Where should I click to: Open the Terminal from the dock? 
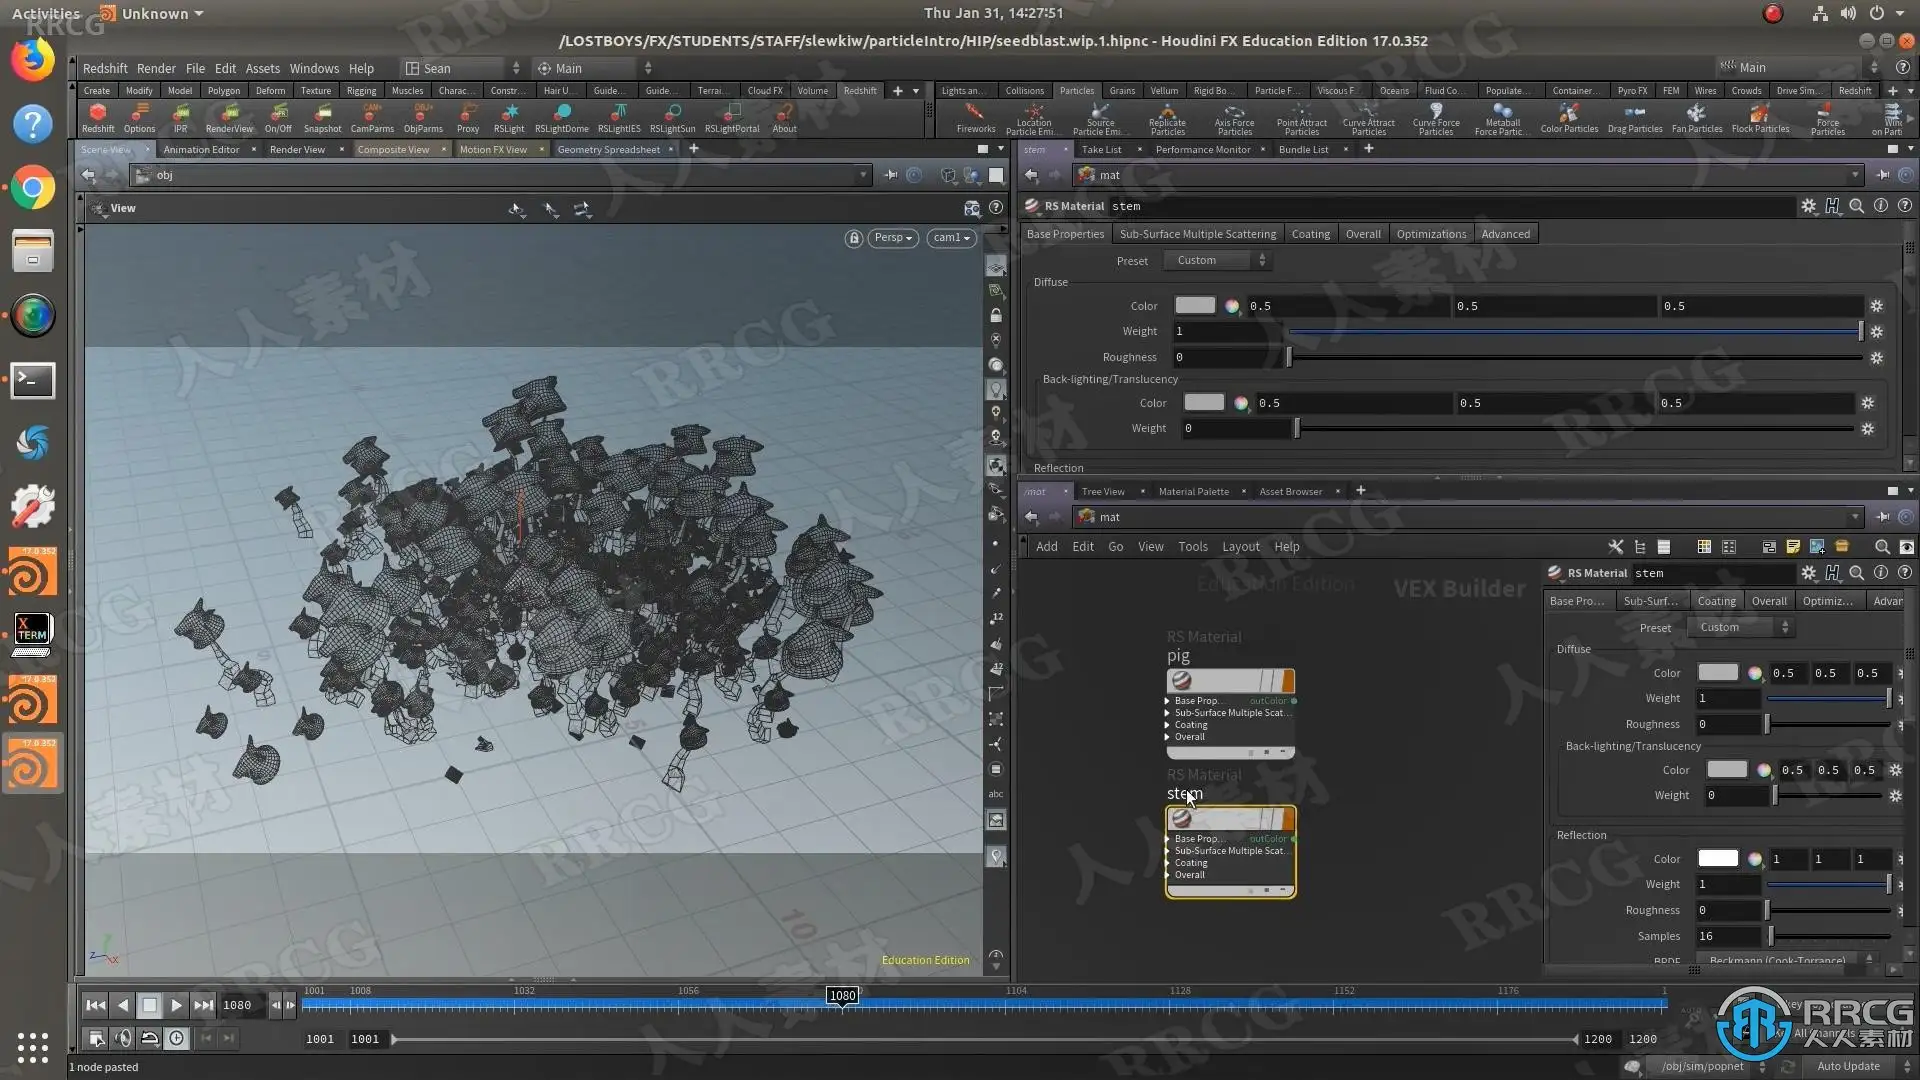pyautogui.click(x=33, y=380)
